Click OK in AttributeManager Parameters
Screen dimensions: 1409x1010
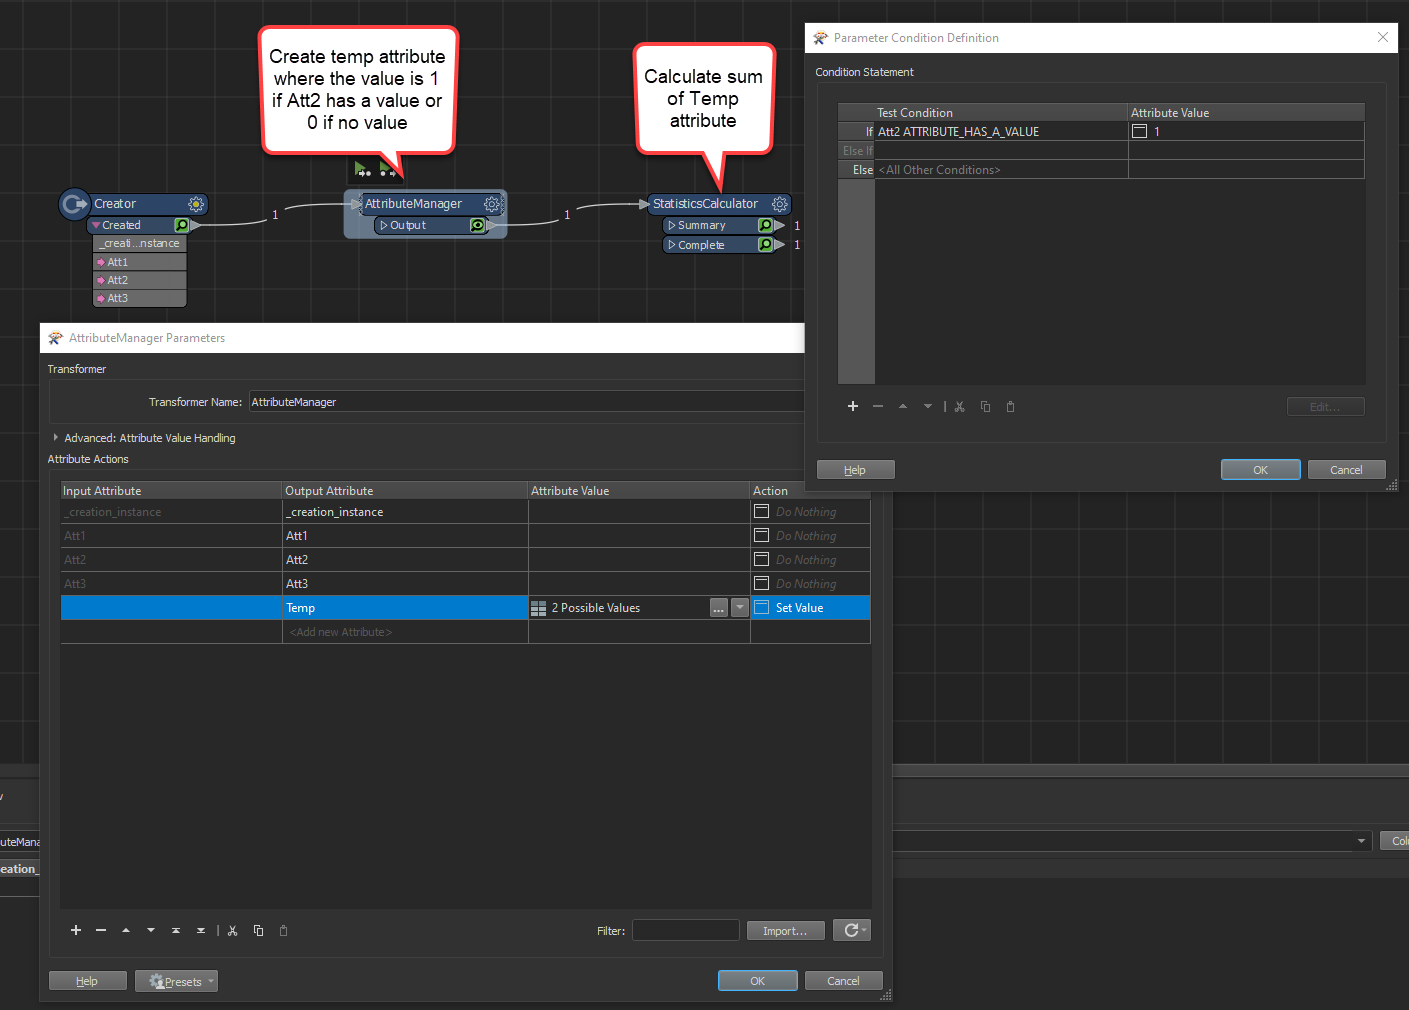[x=758, y=981]
